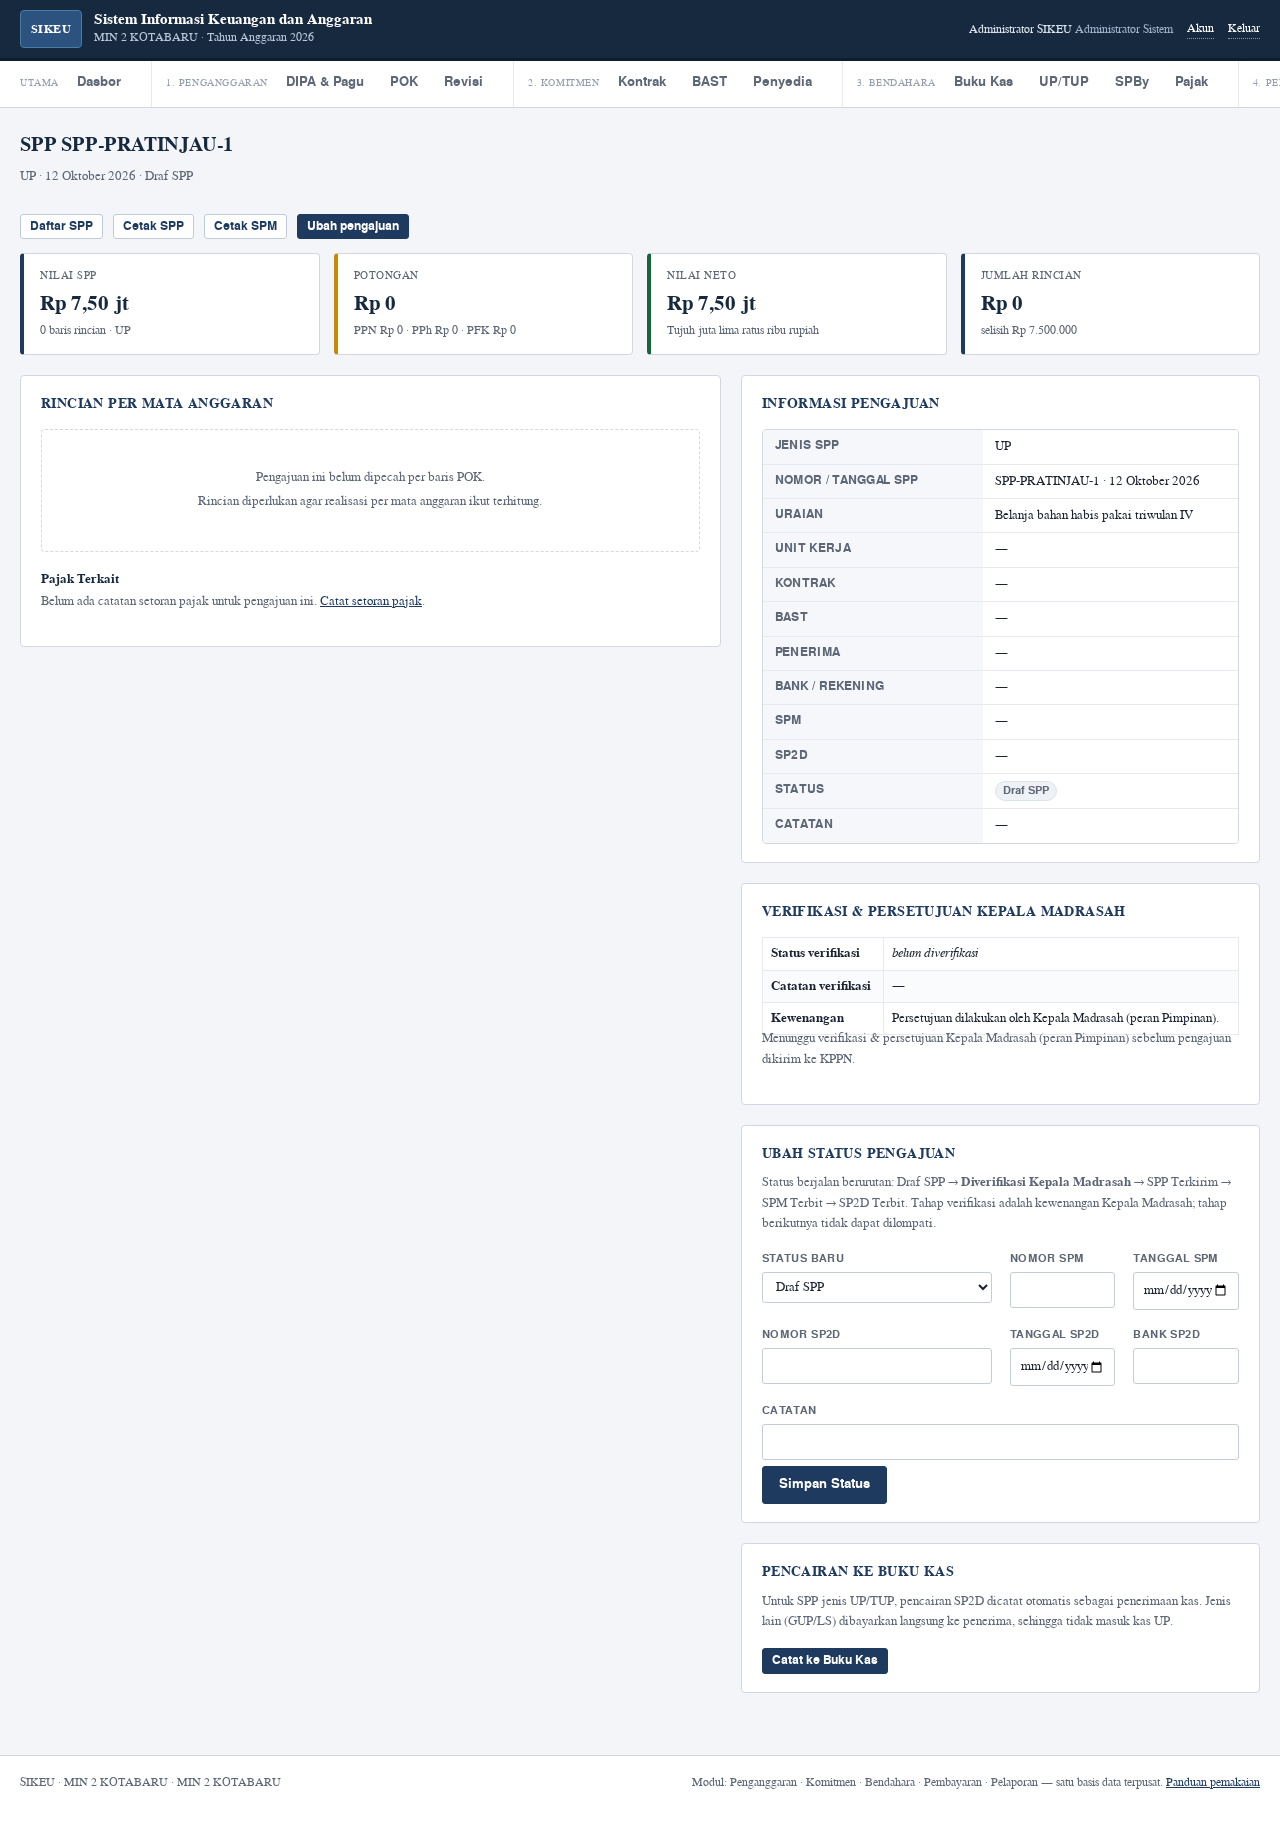Open the UP/TUP navigation item
Screen dimensions: 1280x1821
point(1064,82)
